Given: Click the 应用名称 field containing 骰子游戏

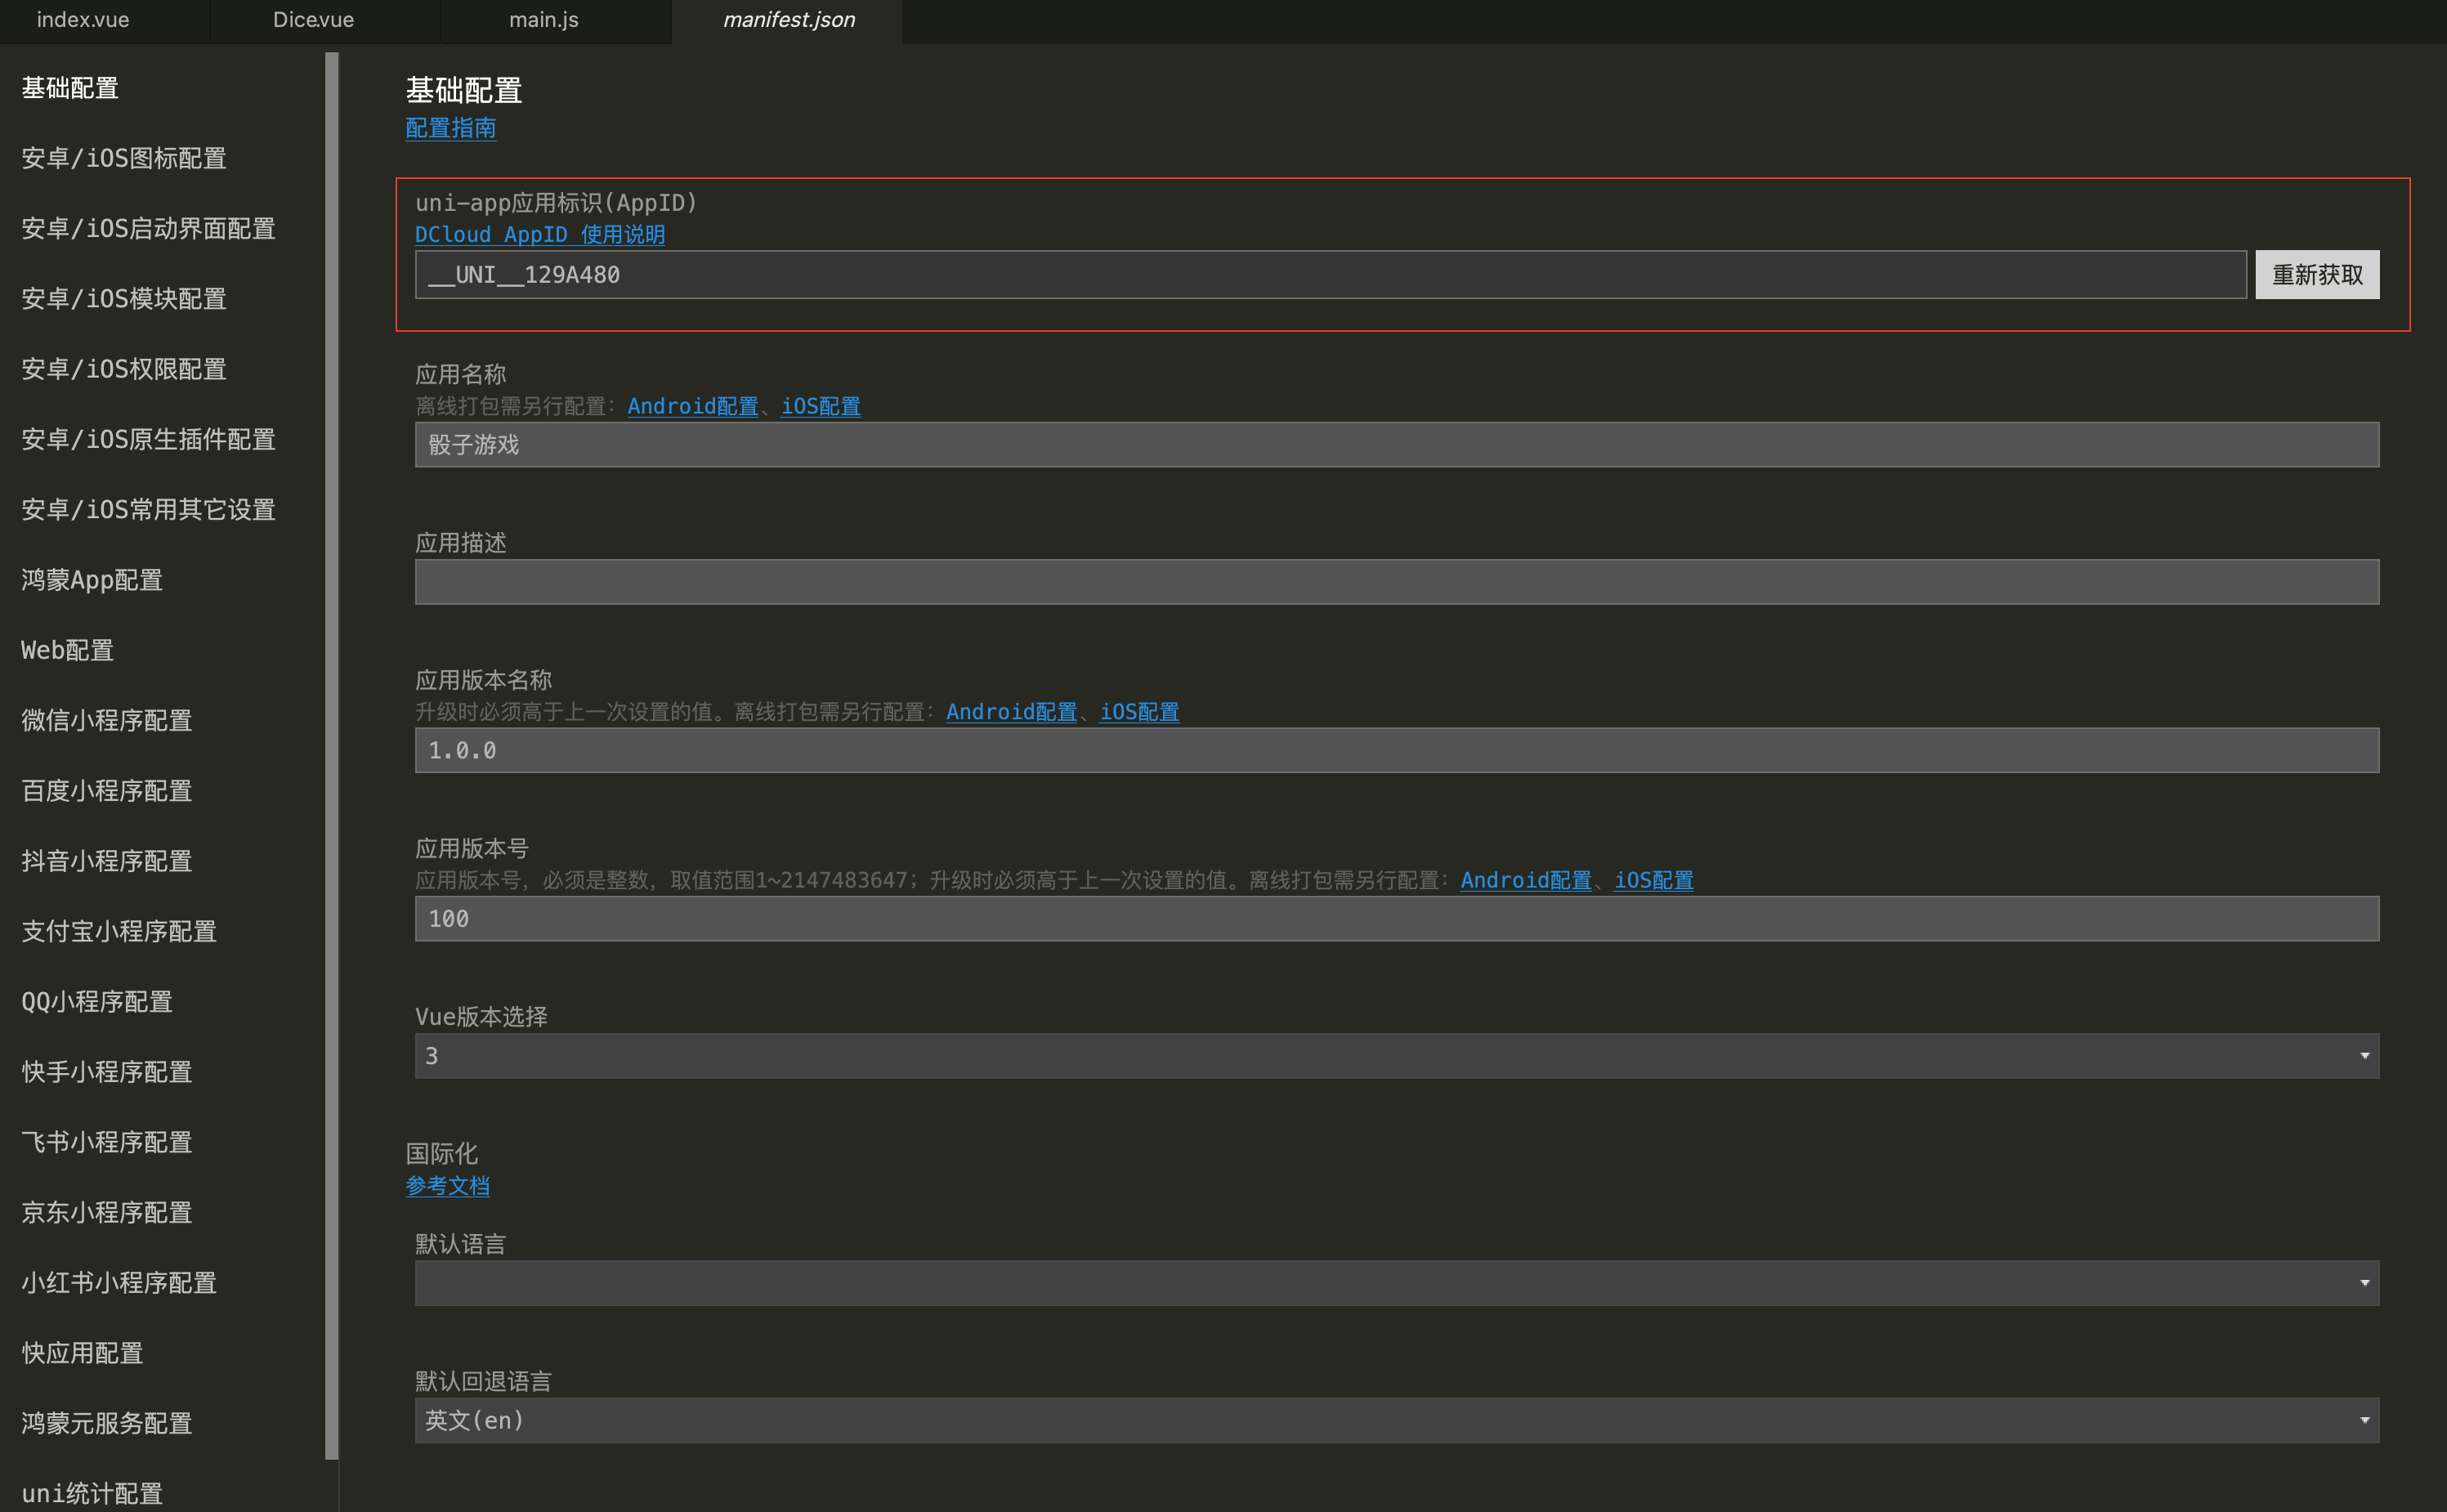Looking at the screenshot, I should (1396, 445).
